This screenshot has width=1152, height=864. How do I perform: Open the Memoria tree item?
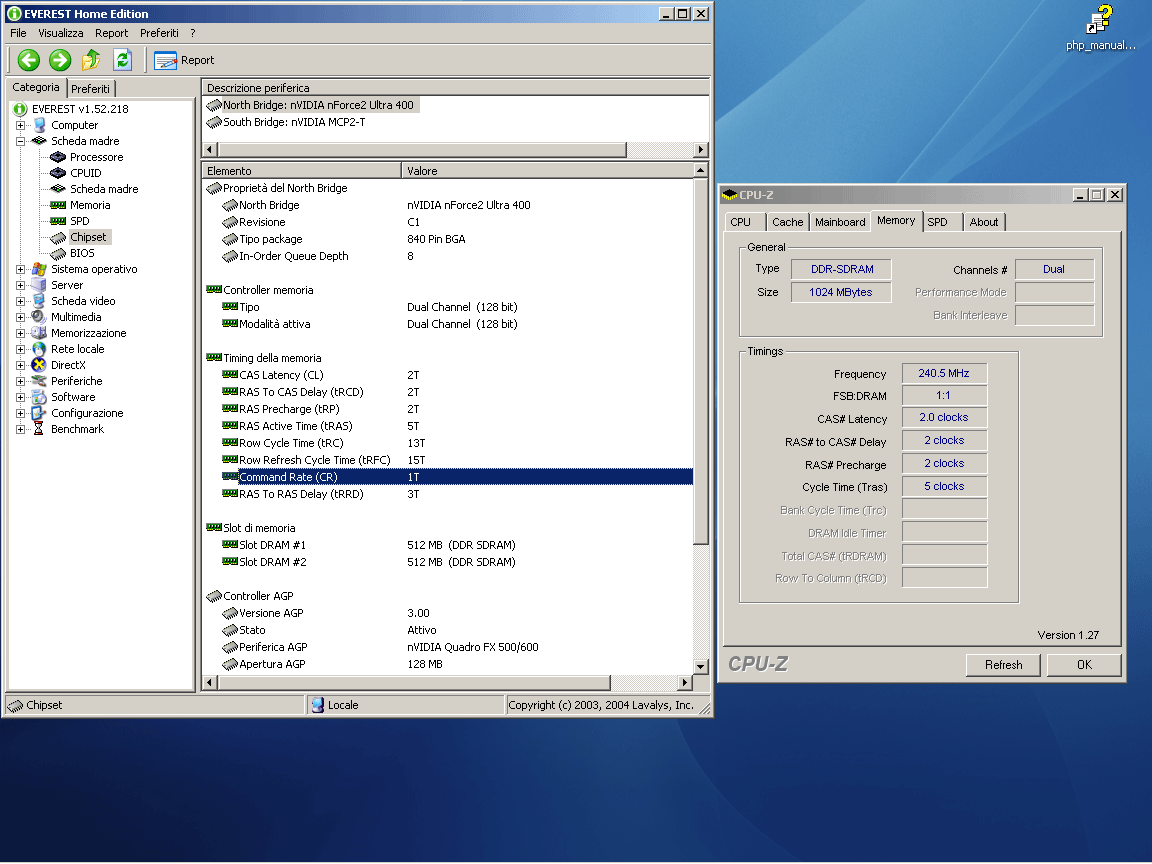90,205
